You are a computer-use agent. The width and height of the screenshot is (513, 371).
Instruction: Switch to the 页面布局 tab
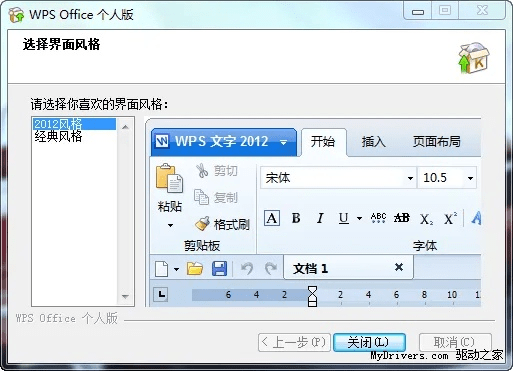[437, 141]
